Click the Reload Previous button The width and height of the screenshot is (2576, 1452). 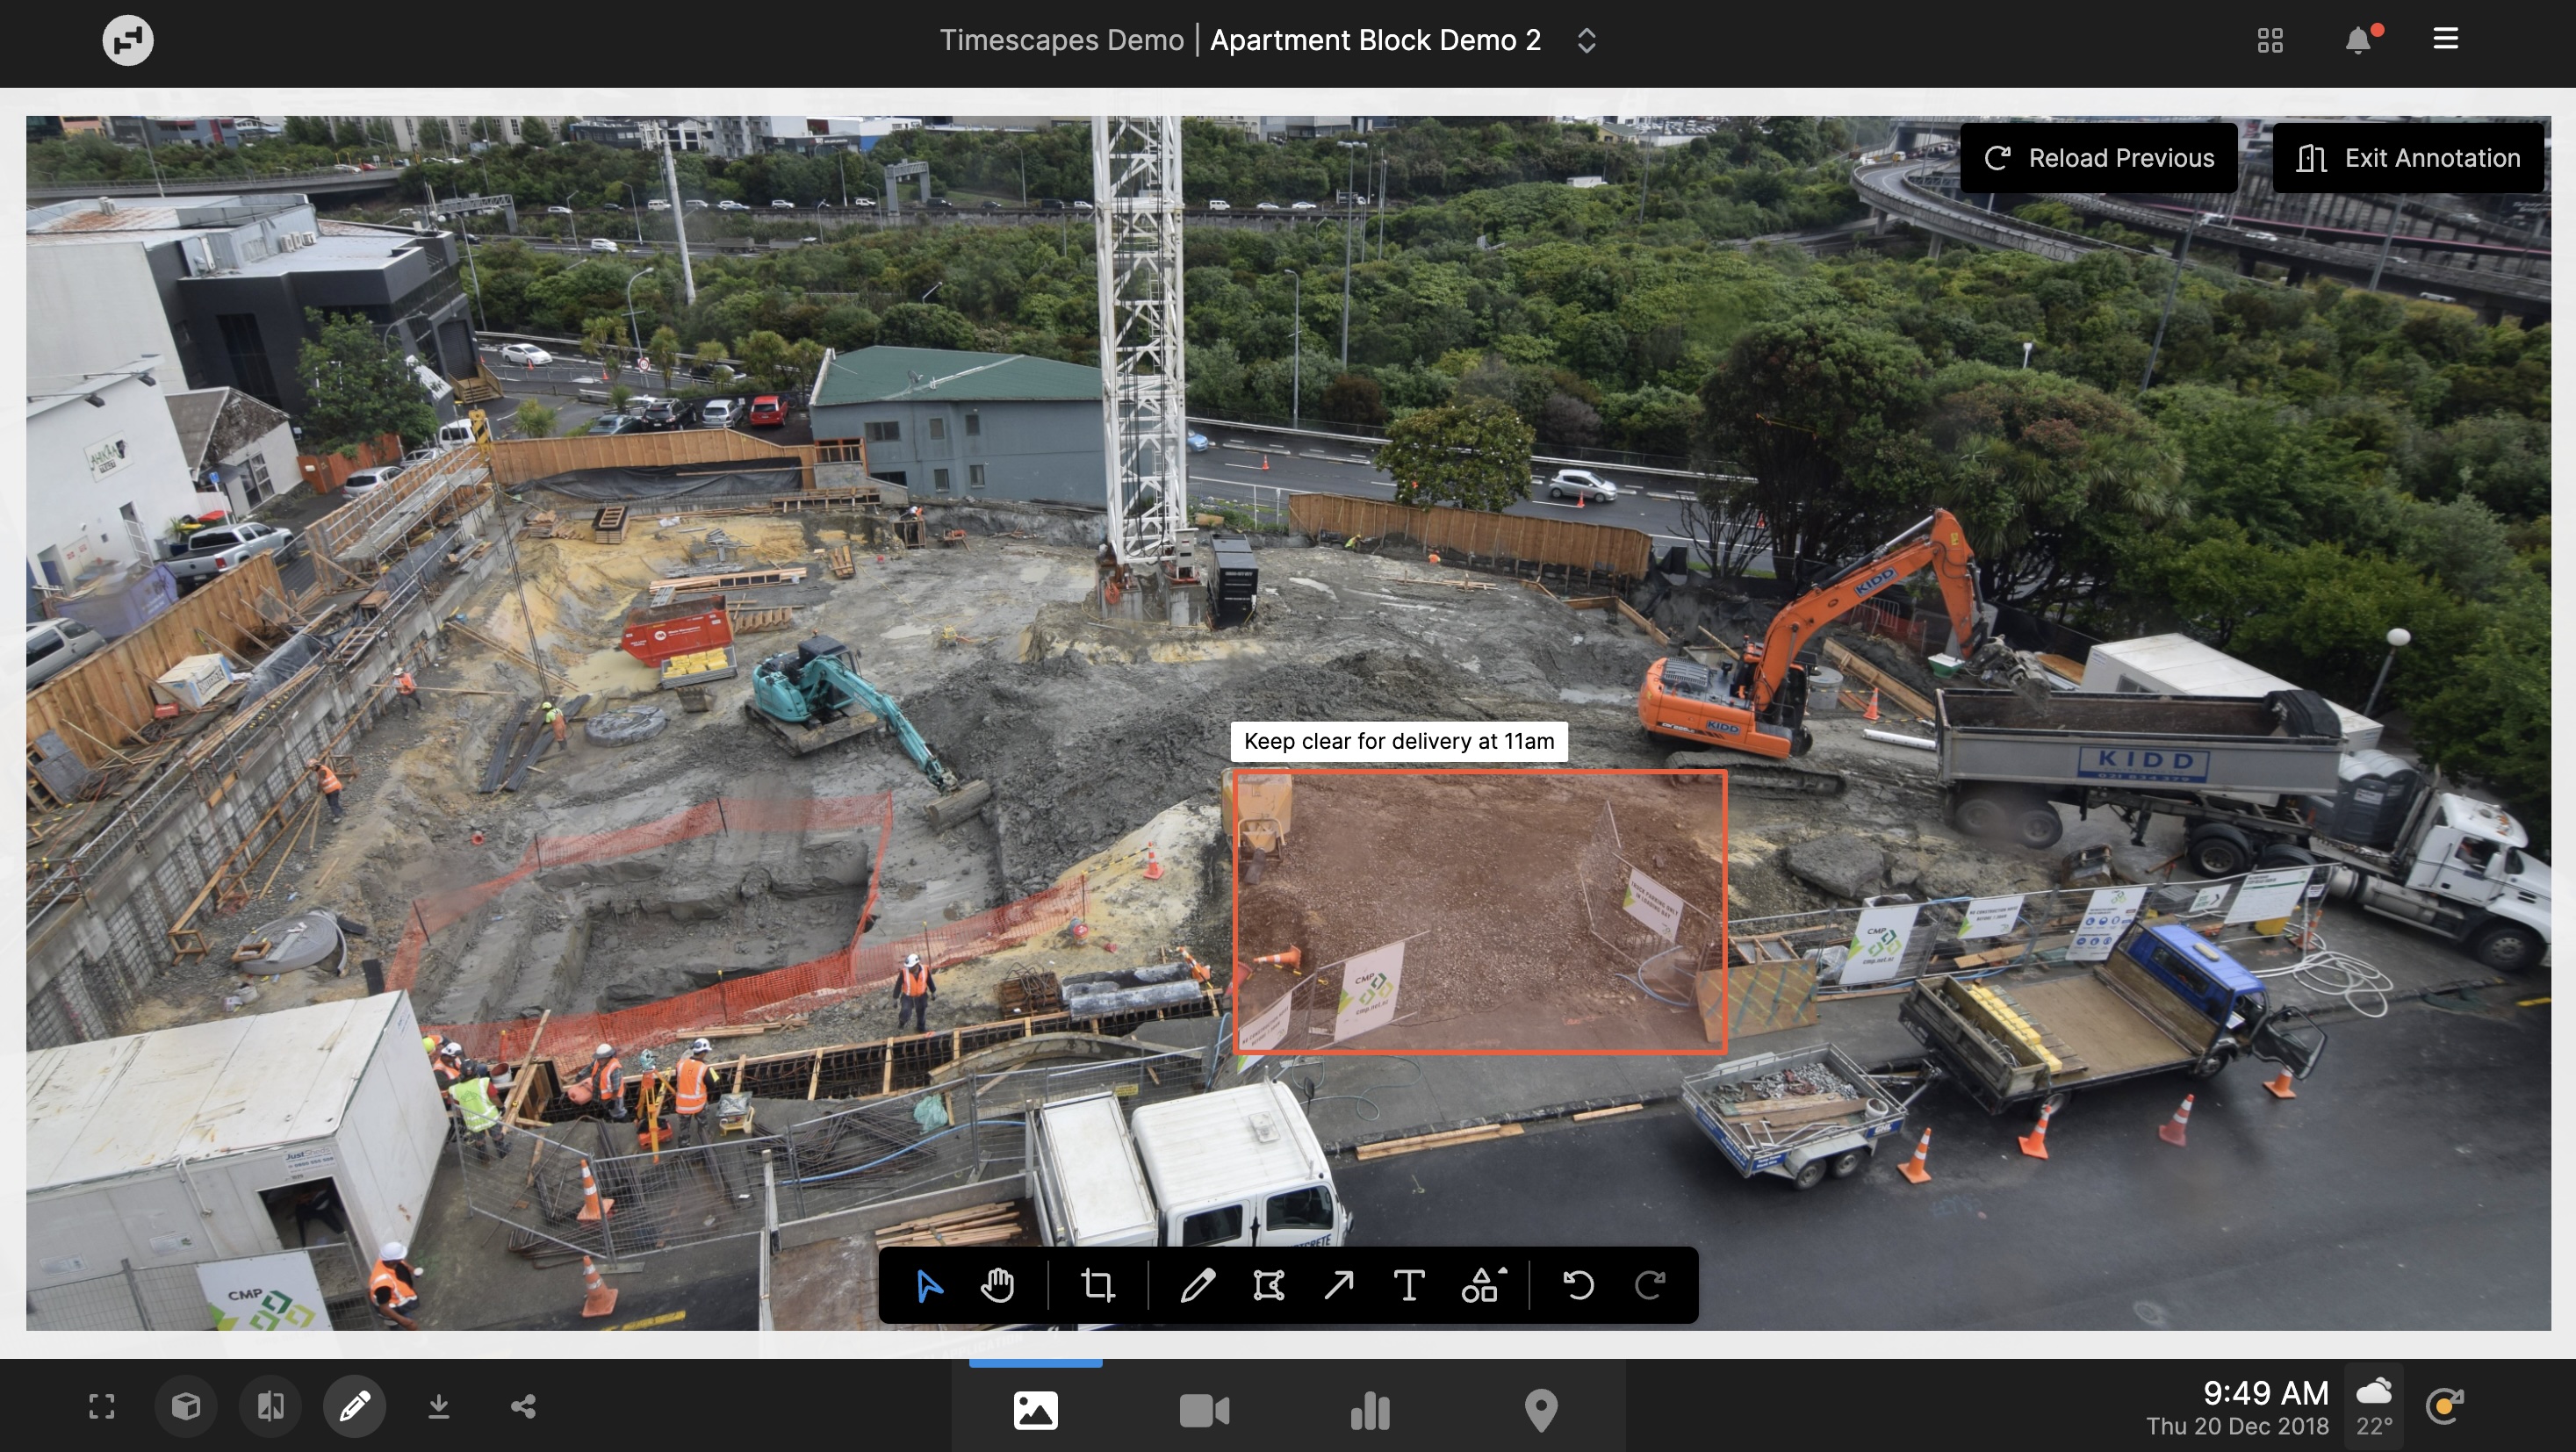[x=2098, y=158]
